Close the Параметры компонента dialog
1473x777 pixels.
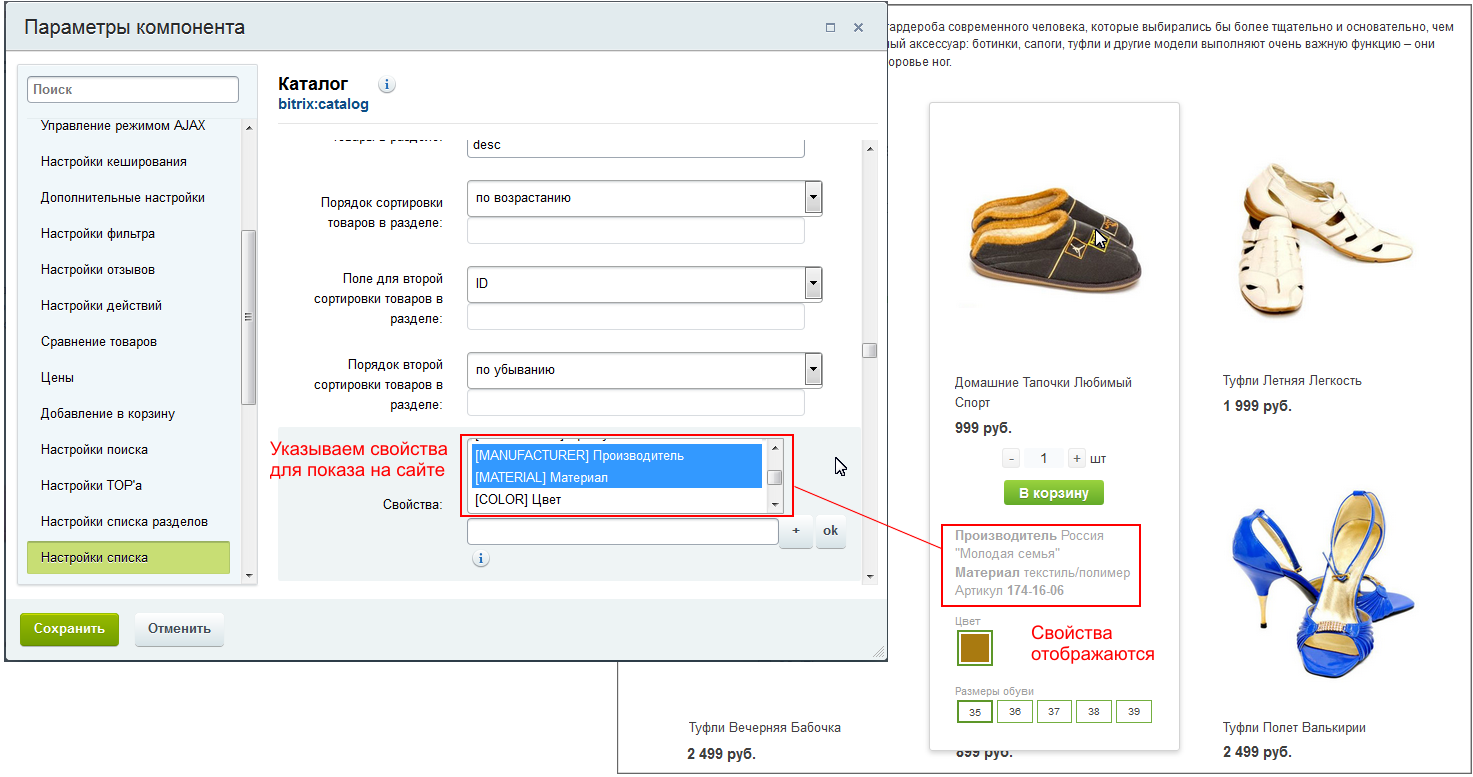858,28
